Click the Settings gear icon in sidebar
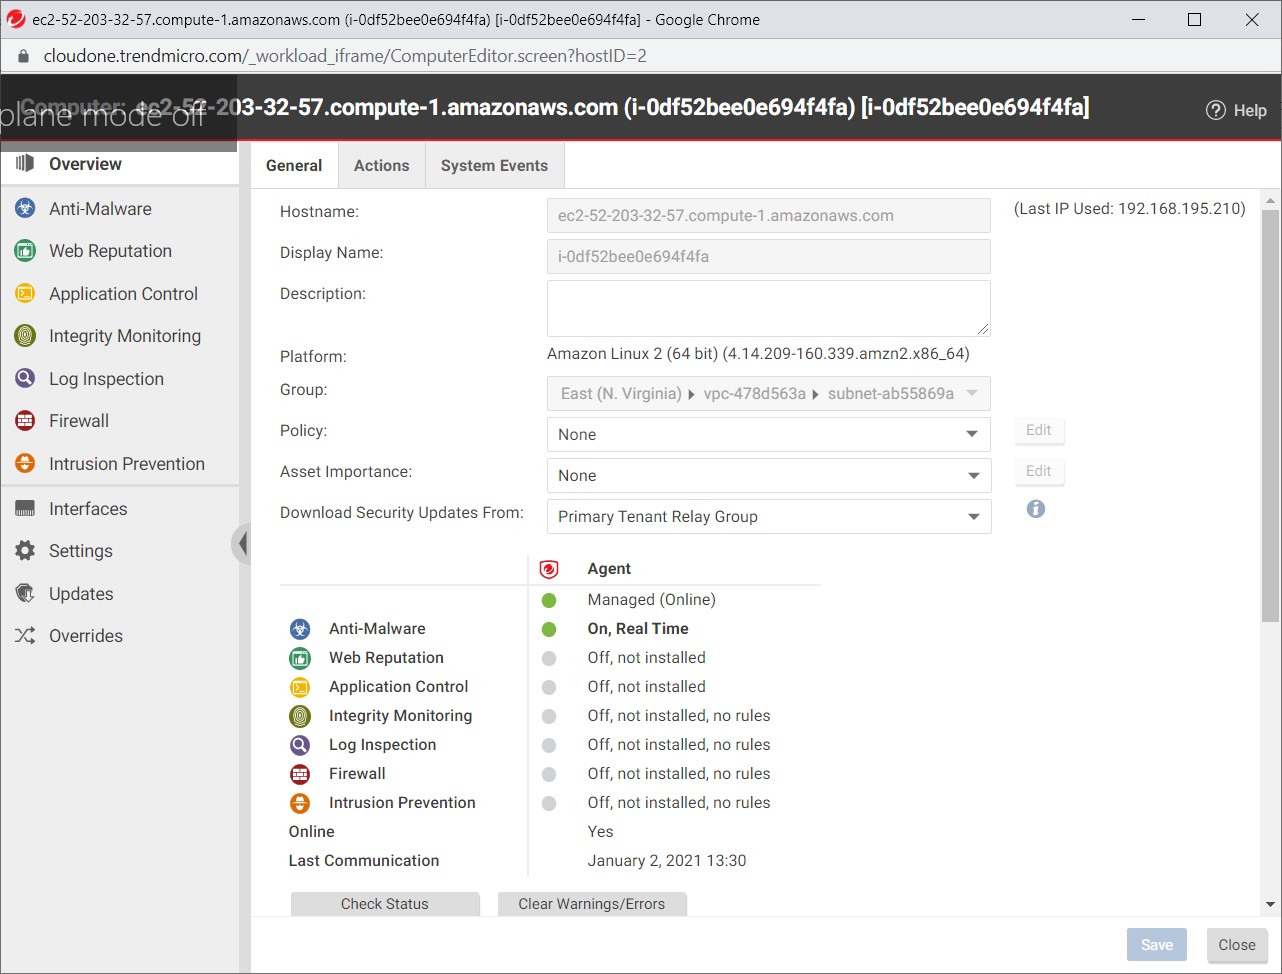 tap(25, 551)
